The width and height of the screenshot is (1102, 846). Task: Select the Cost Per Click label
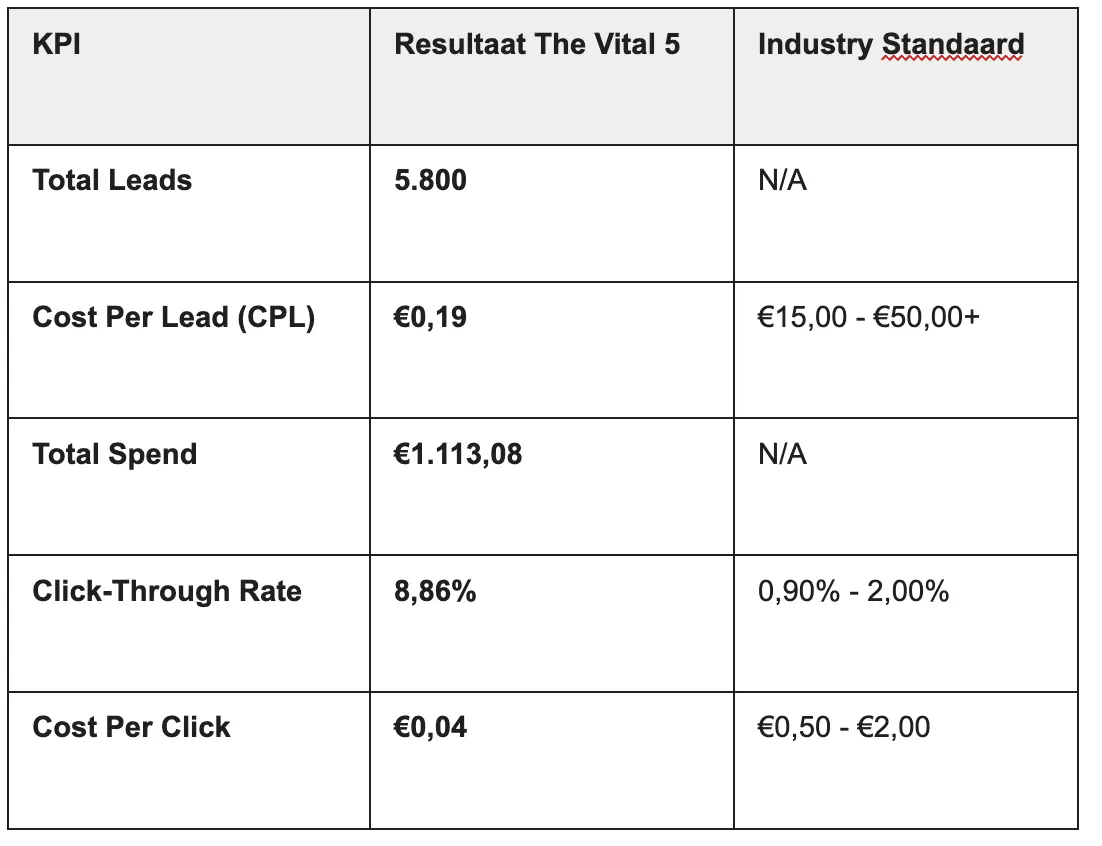pos(131,727)
